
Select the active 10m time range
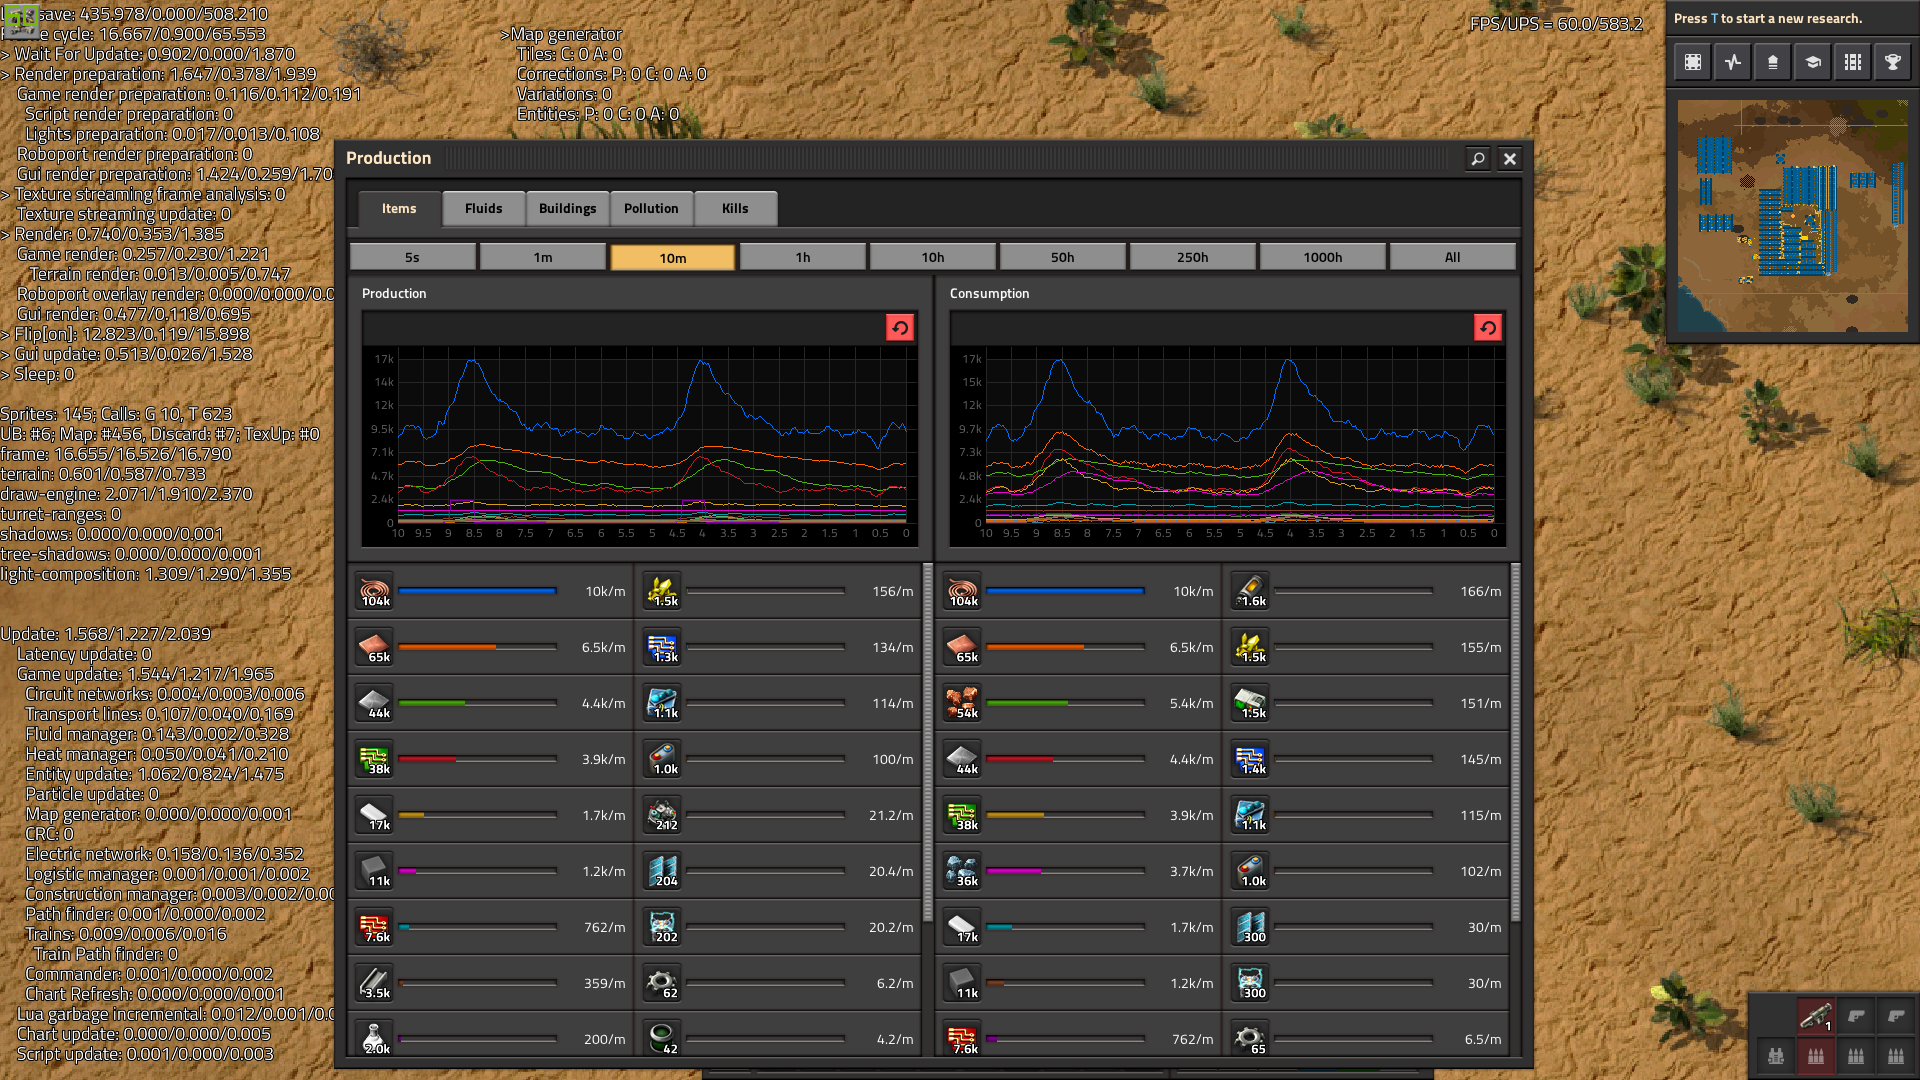(x=672, y=257)
